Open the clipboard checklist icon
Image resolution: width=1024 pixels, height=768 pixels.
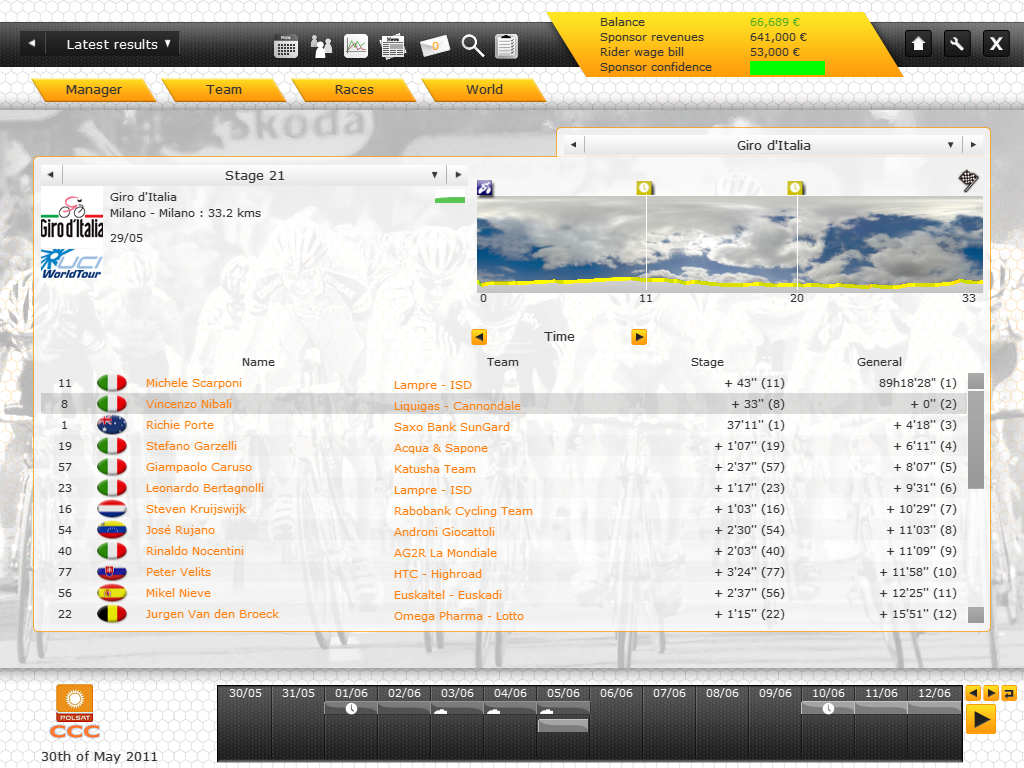click(x=507, y=46)
